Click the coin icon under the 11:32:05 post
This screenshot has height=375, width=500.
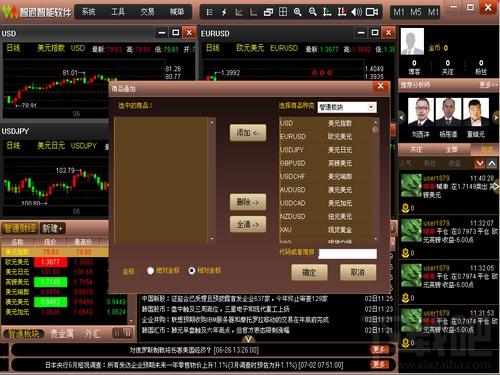(405, 298)
